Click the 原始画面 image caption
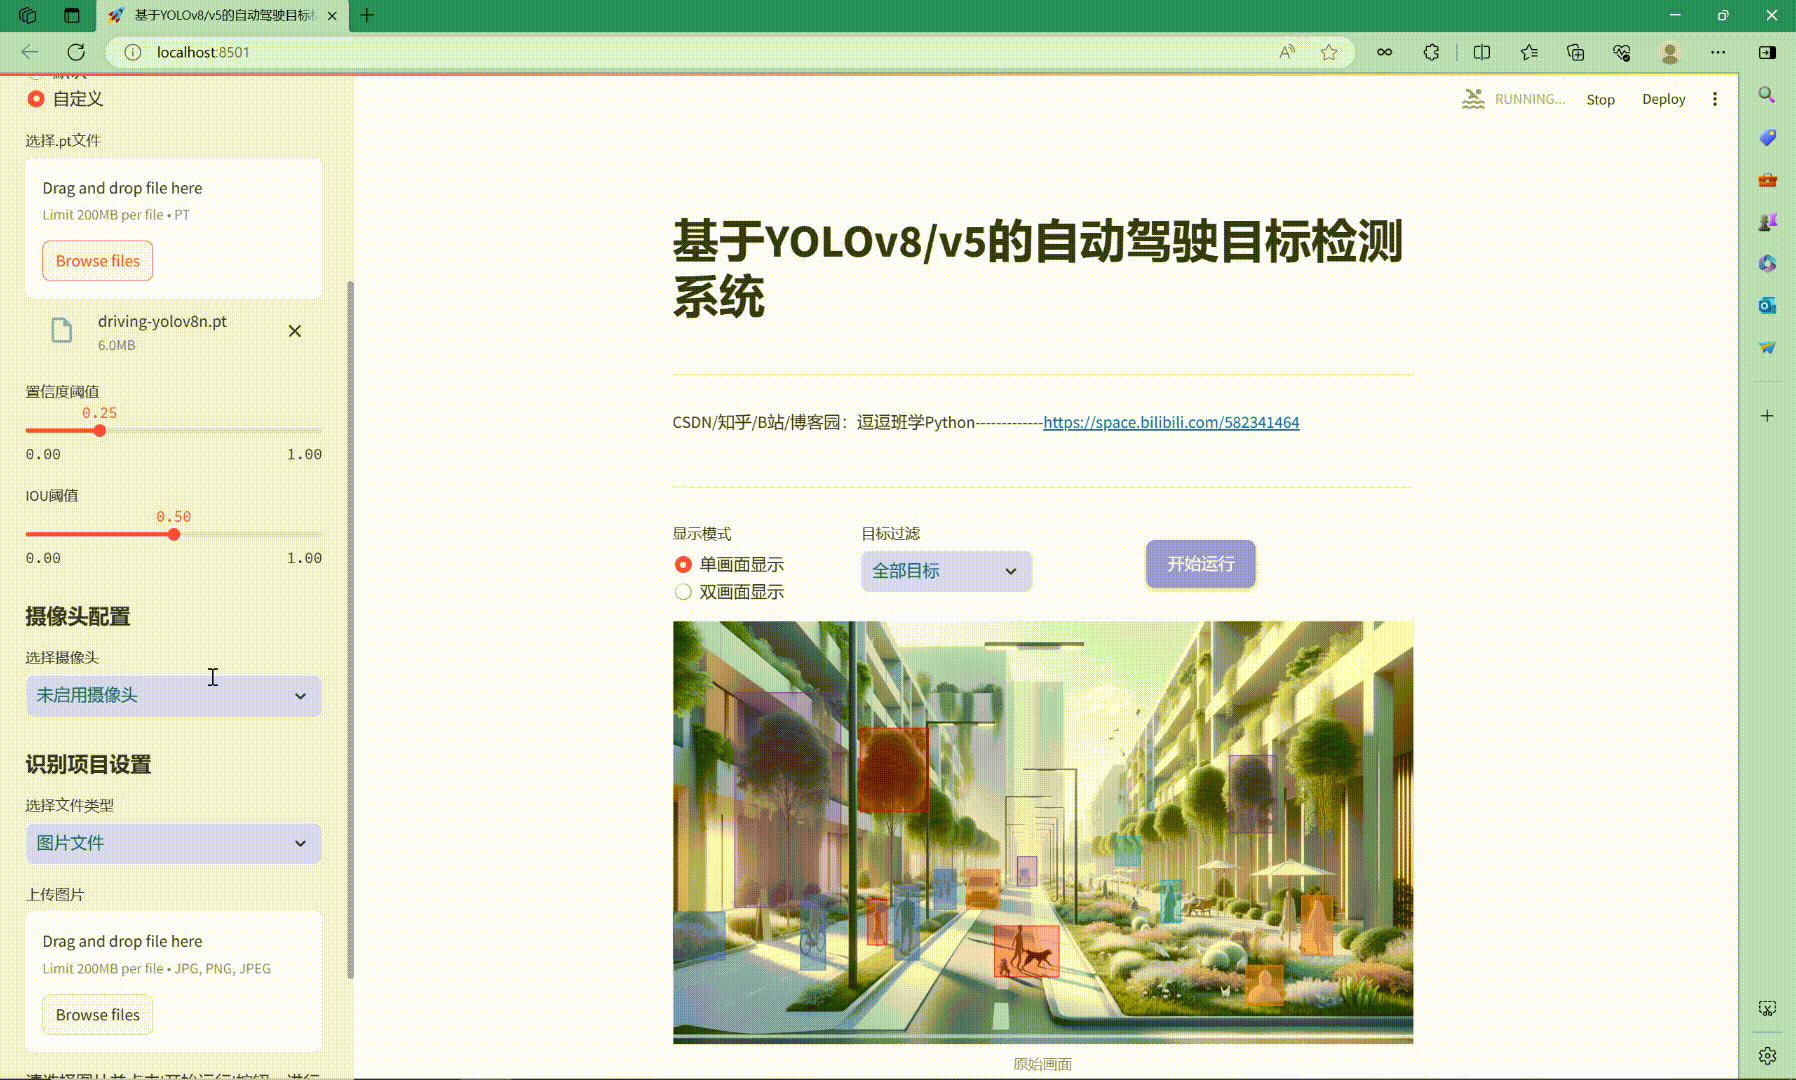1796x1080 pixels. 1043,1064
